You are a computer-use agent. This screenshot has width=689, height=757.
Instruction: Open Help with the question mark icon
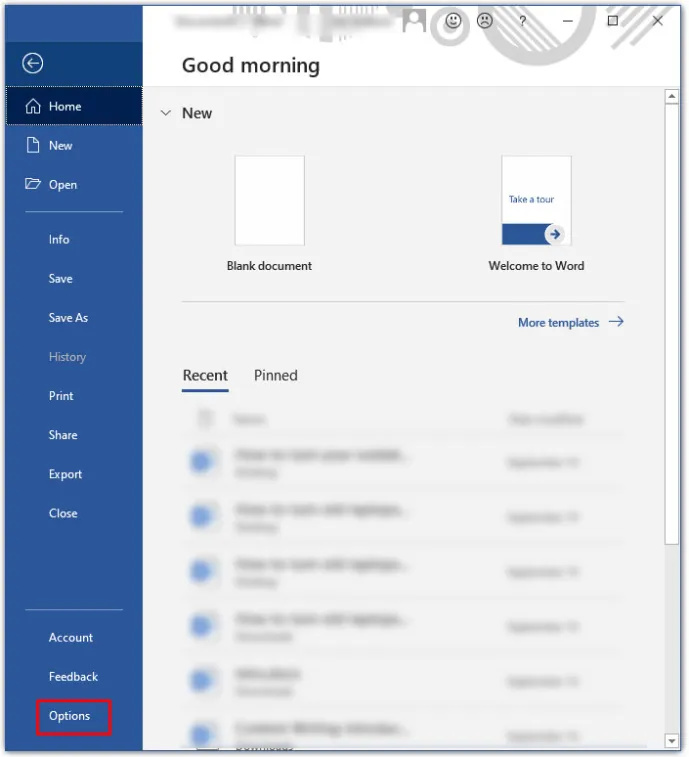point(522,21)
